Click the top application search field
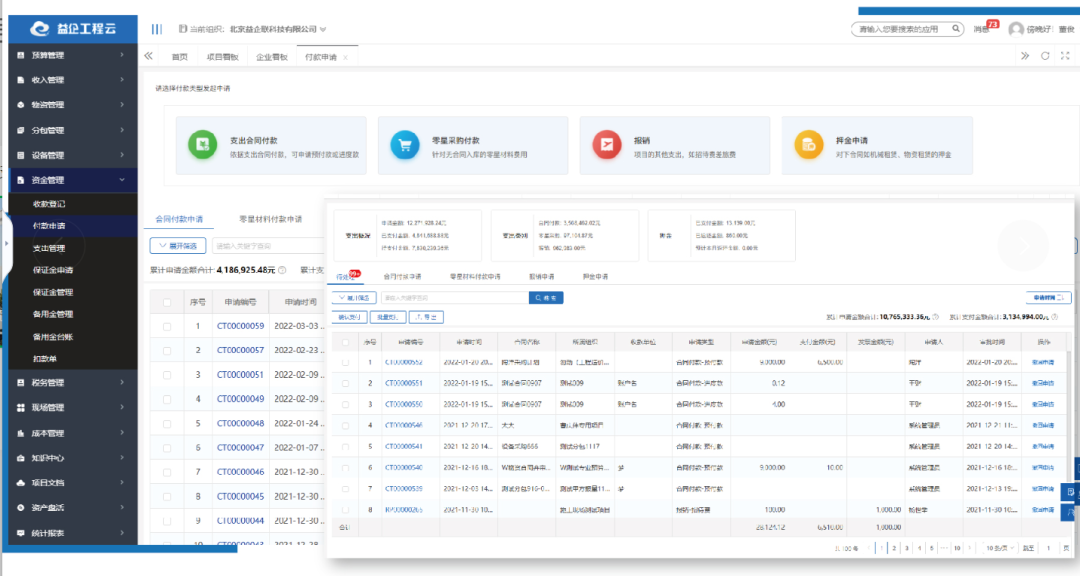Image resolution: width=1080 pixels, height=576 pixels. click(x=903, y=29)
